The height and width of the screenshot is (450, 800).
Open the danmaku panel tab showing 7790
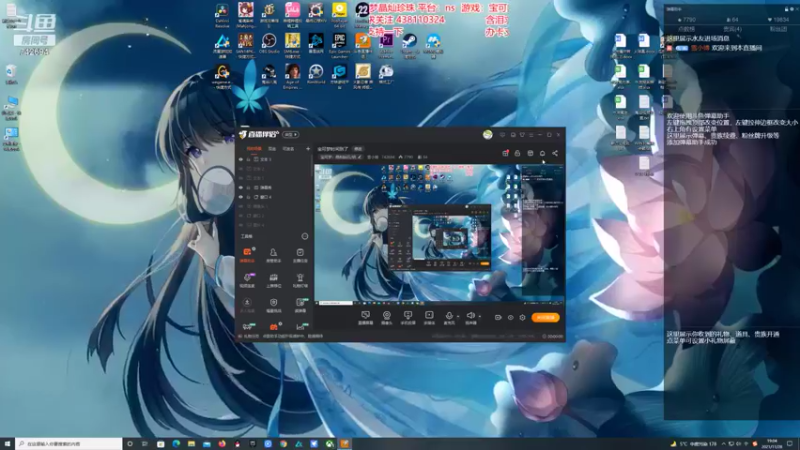[x=686, y=20]
